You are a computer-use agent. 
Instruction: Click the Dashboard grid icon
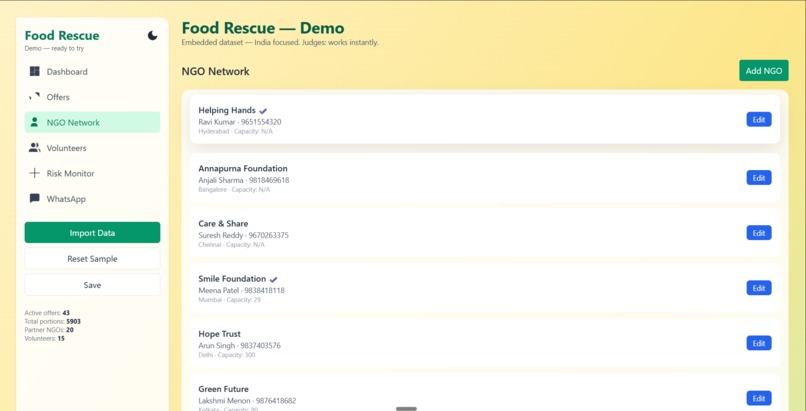tap(34, 71)
